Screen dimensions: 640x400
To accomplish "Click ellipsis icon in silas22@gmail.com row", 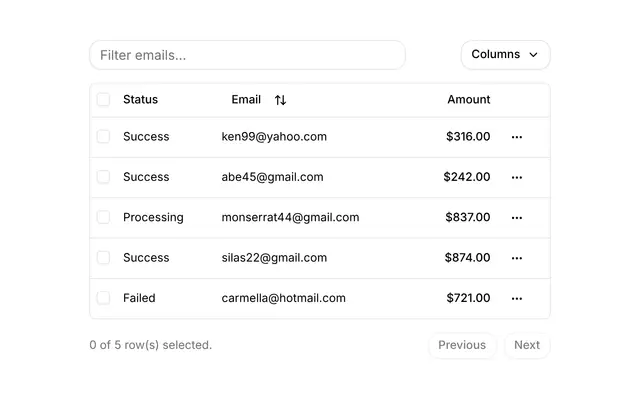I will pos(516,258).
